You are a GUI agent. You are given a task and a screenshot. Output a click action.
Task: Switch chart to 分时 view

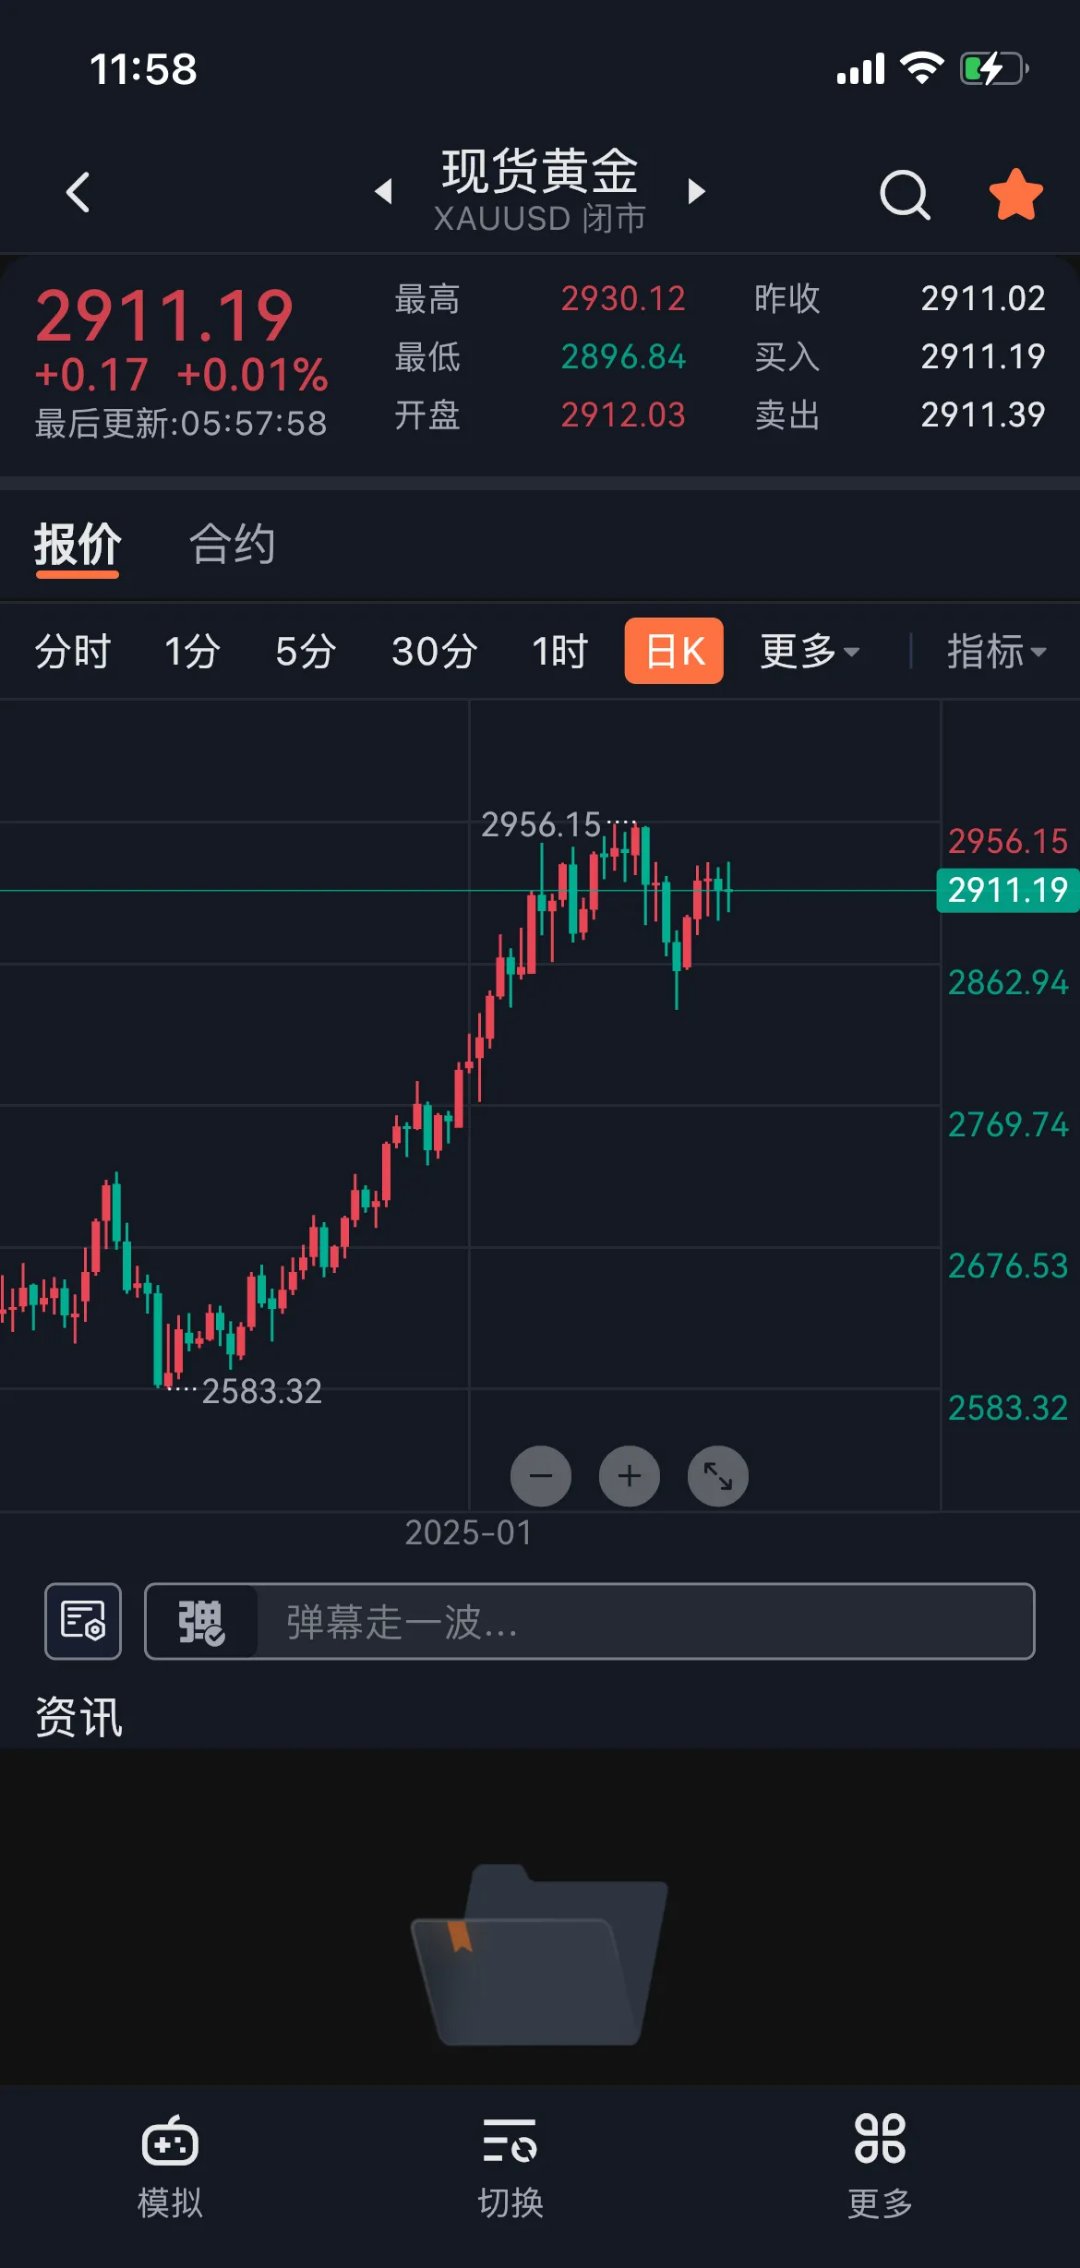[x=72, y=651]
